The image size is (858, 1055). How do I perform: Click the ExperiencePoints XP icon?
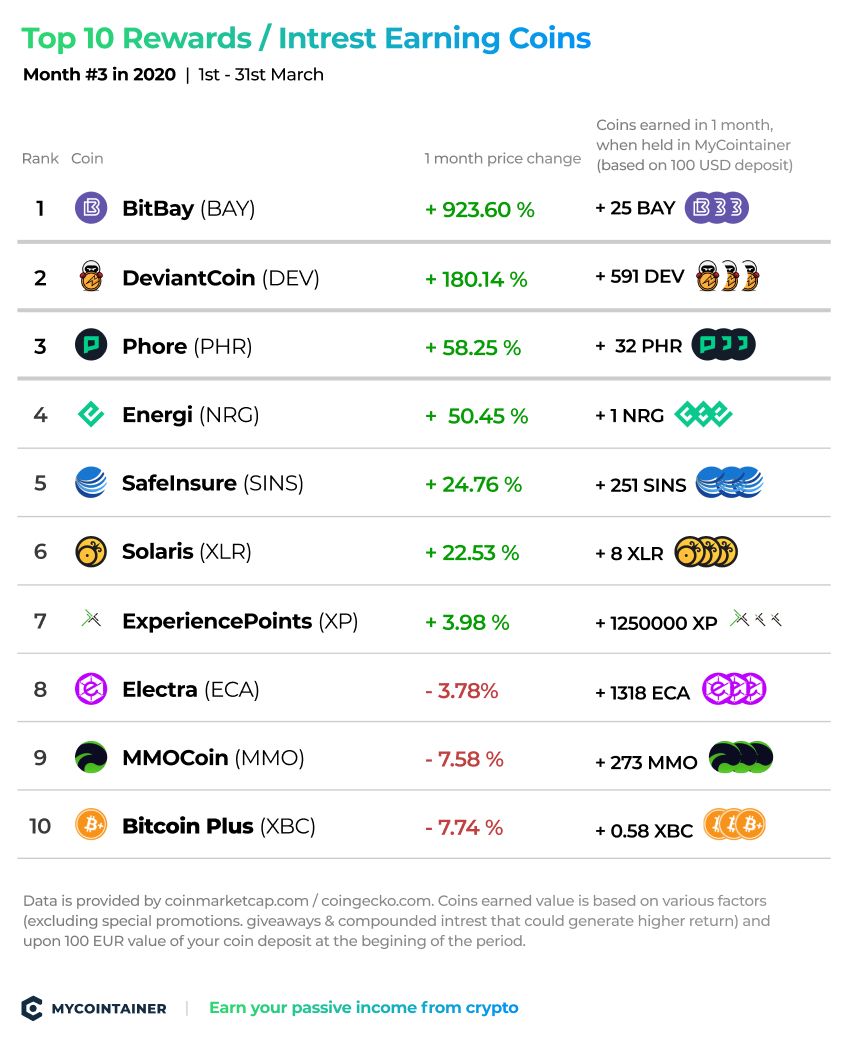91,618
